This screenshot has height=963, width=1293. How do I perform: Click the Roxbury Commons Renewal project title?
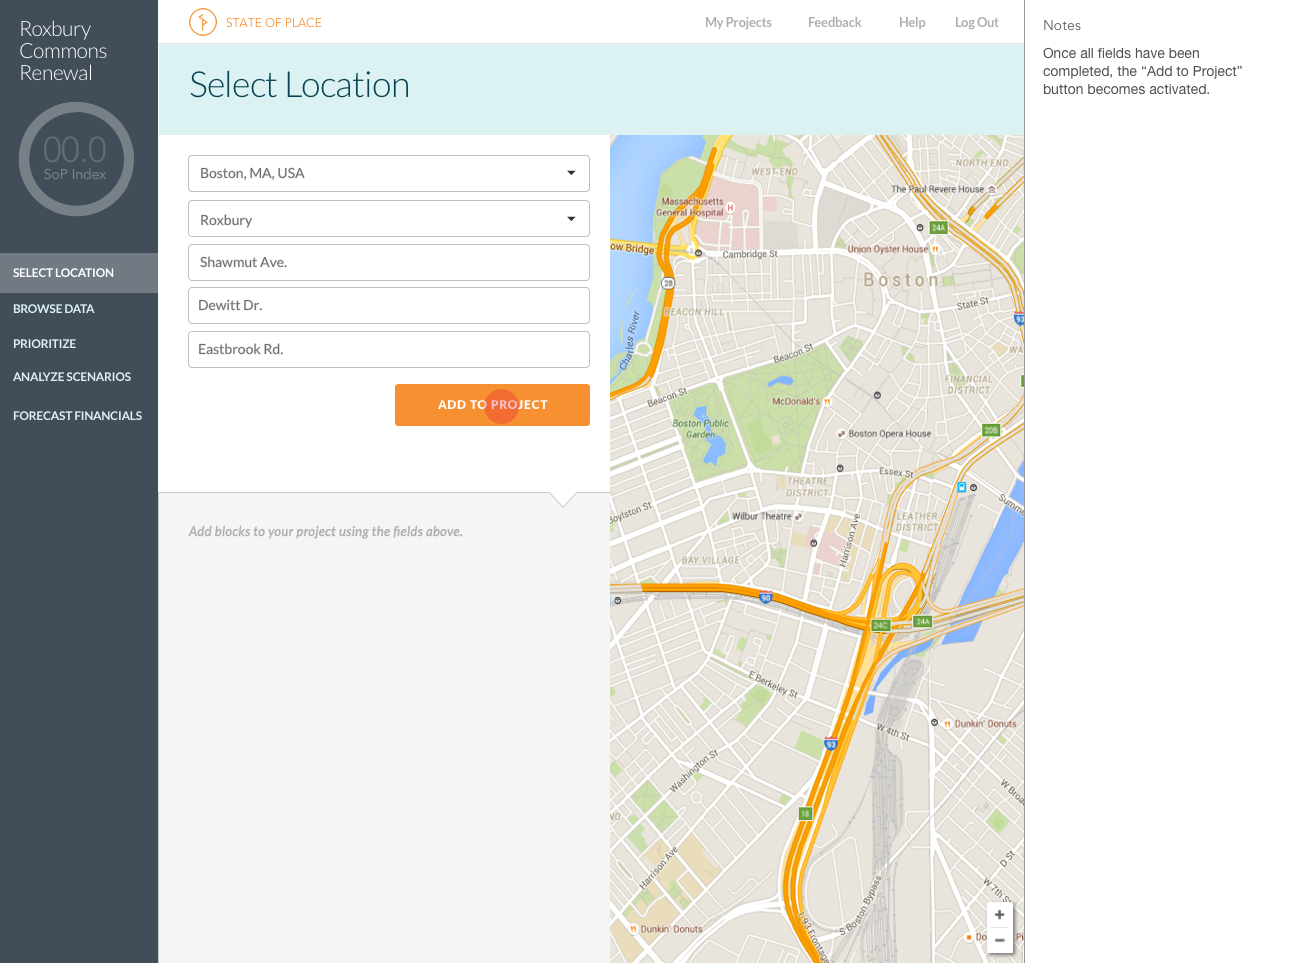point(63,51)
